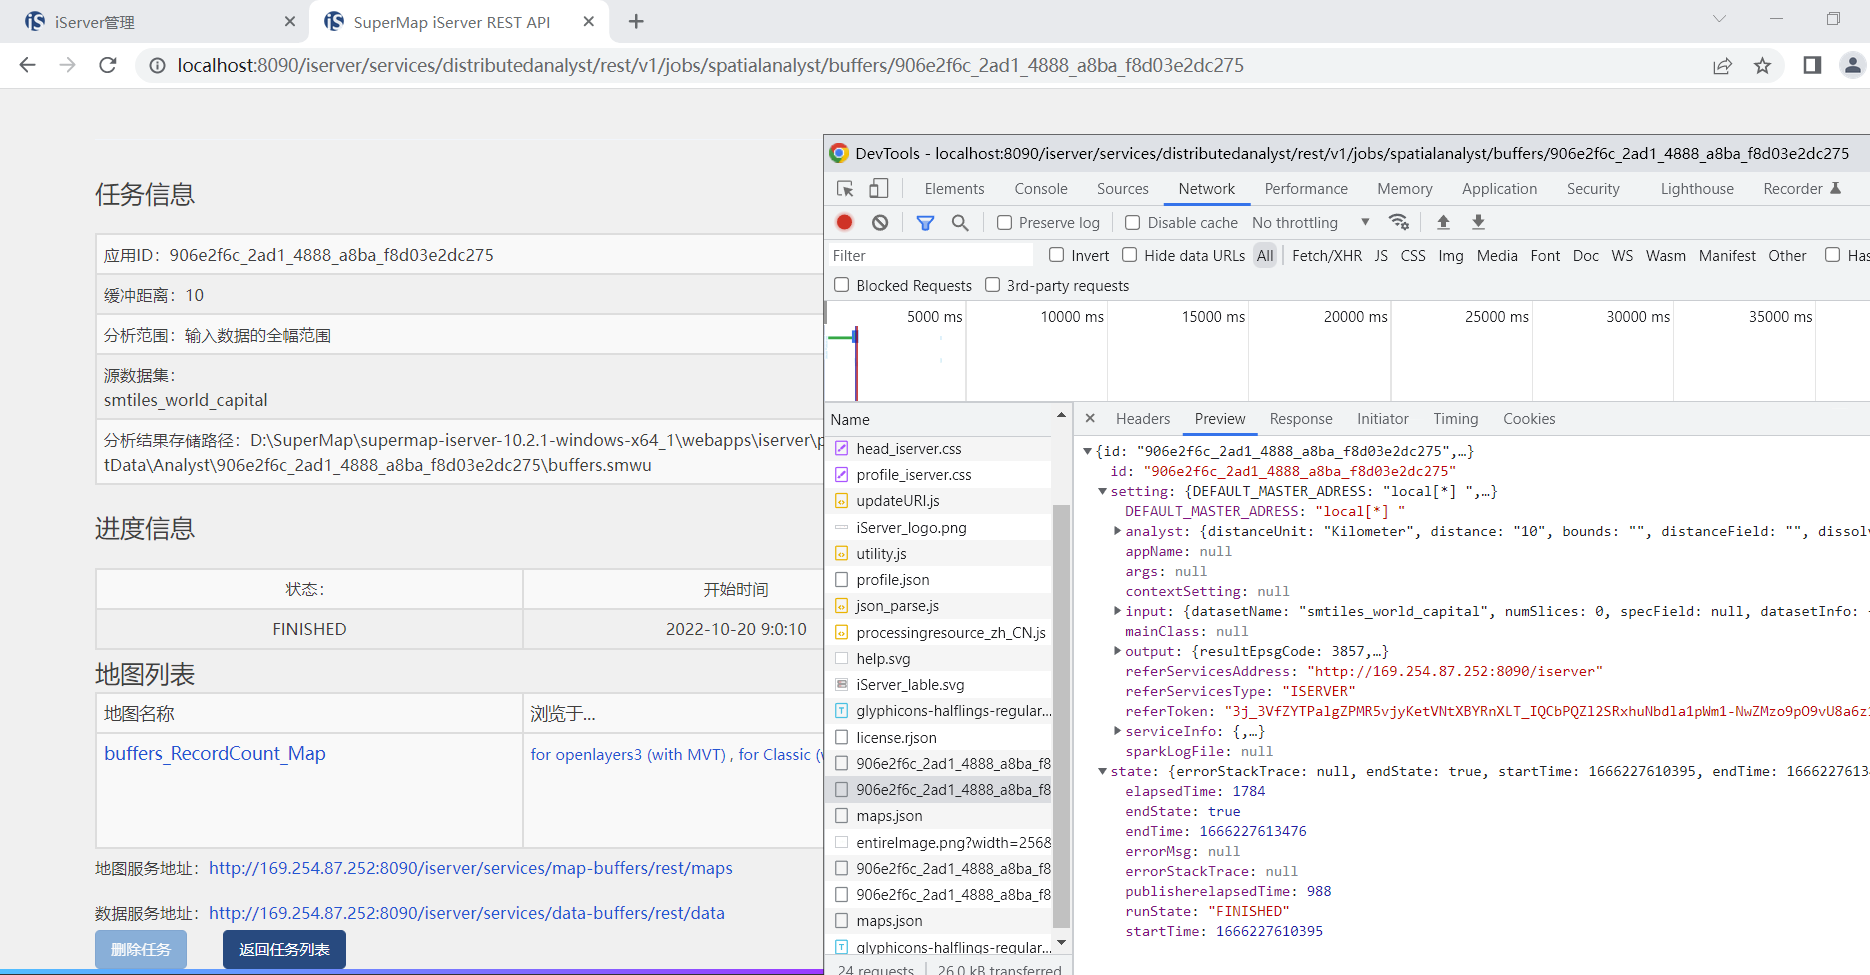
Task: Open a new tab with plus icon
Action: point(636,21)
